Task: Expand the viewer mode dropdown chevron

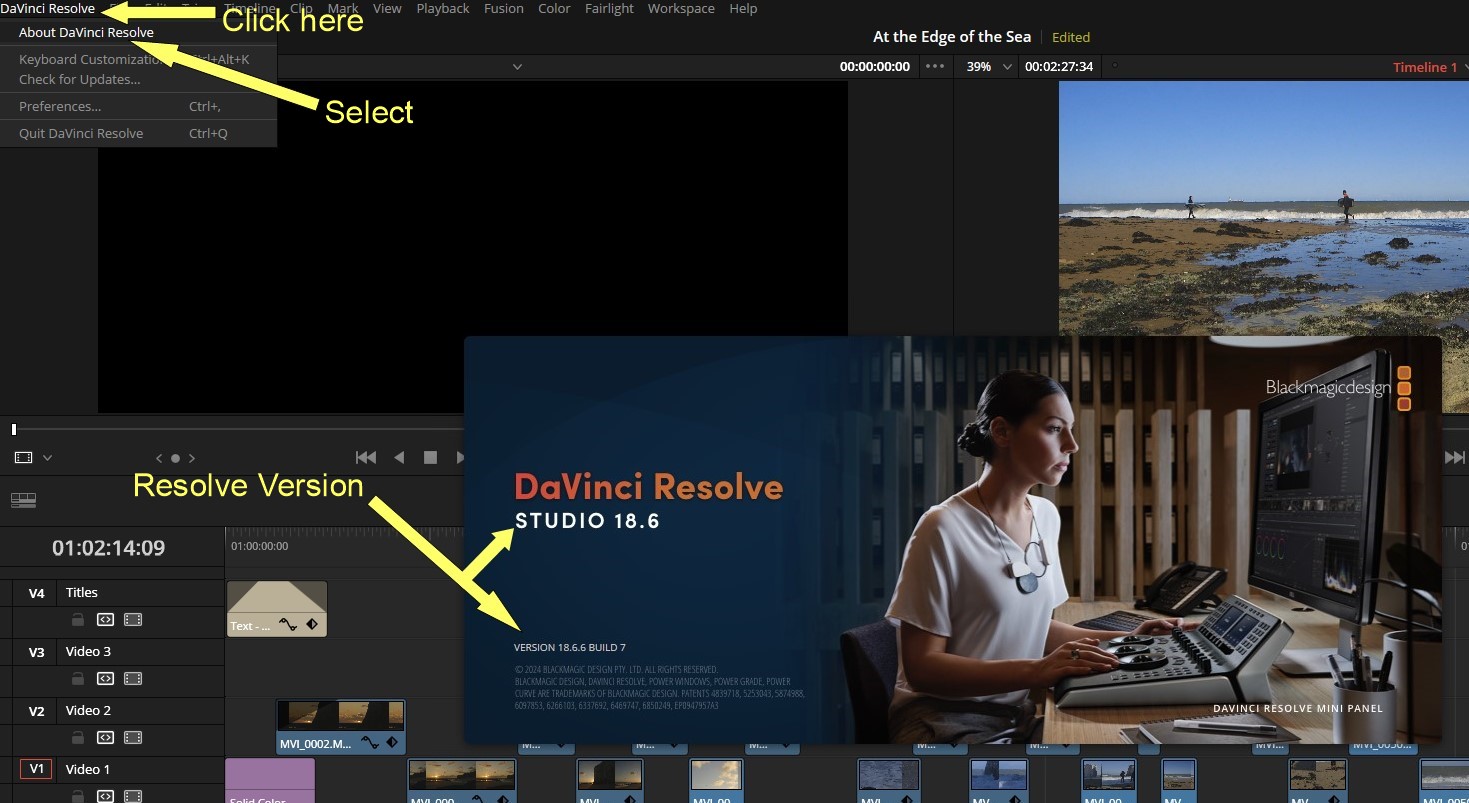Action: pos(47,458)
